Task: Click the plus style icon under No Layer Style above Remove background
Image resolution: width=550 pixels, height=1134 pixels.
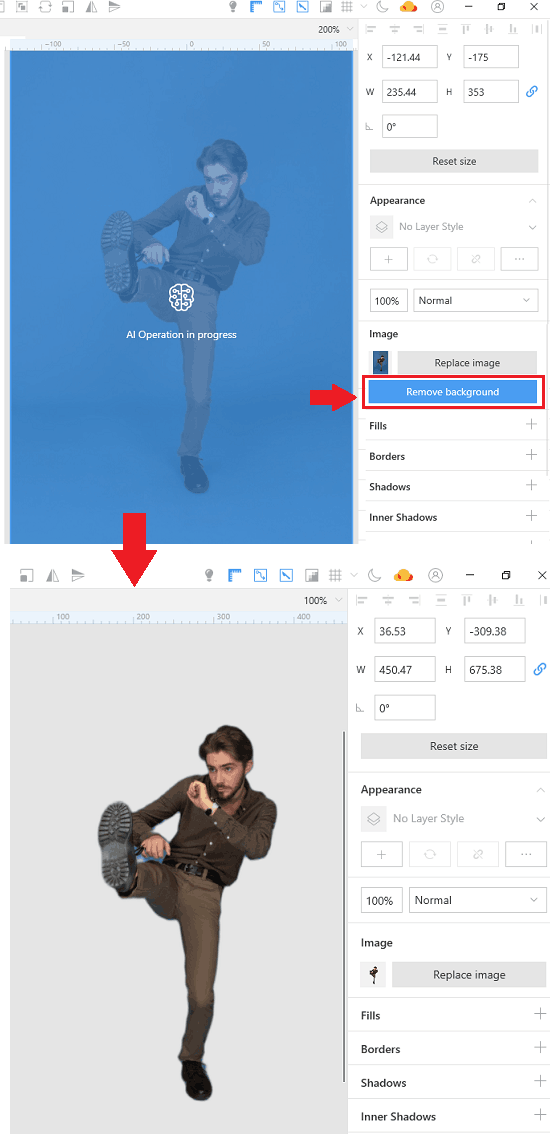Action: coord(389,258)
